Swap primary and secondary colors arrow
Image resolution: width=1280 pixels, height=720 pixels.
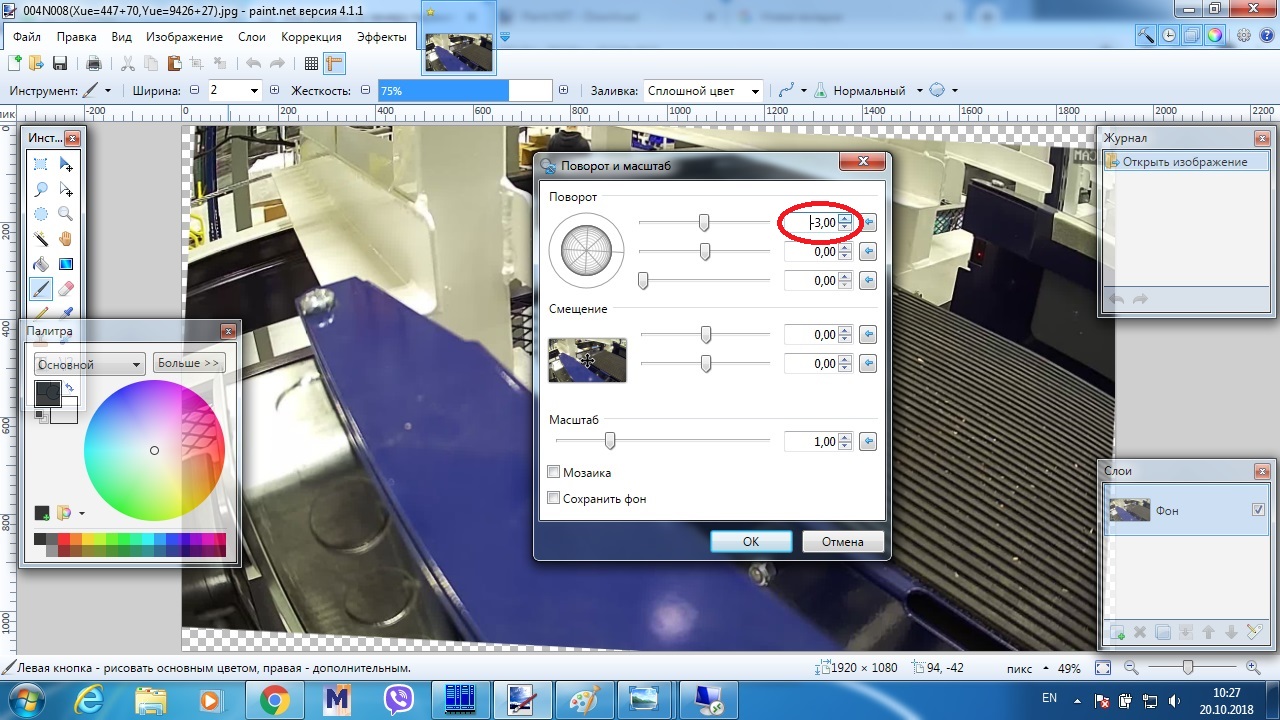(x=69, y=387)
